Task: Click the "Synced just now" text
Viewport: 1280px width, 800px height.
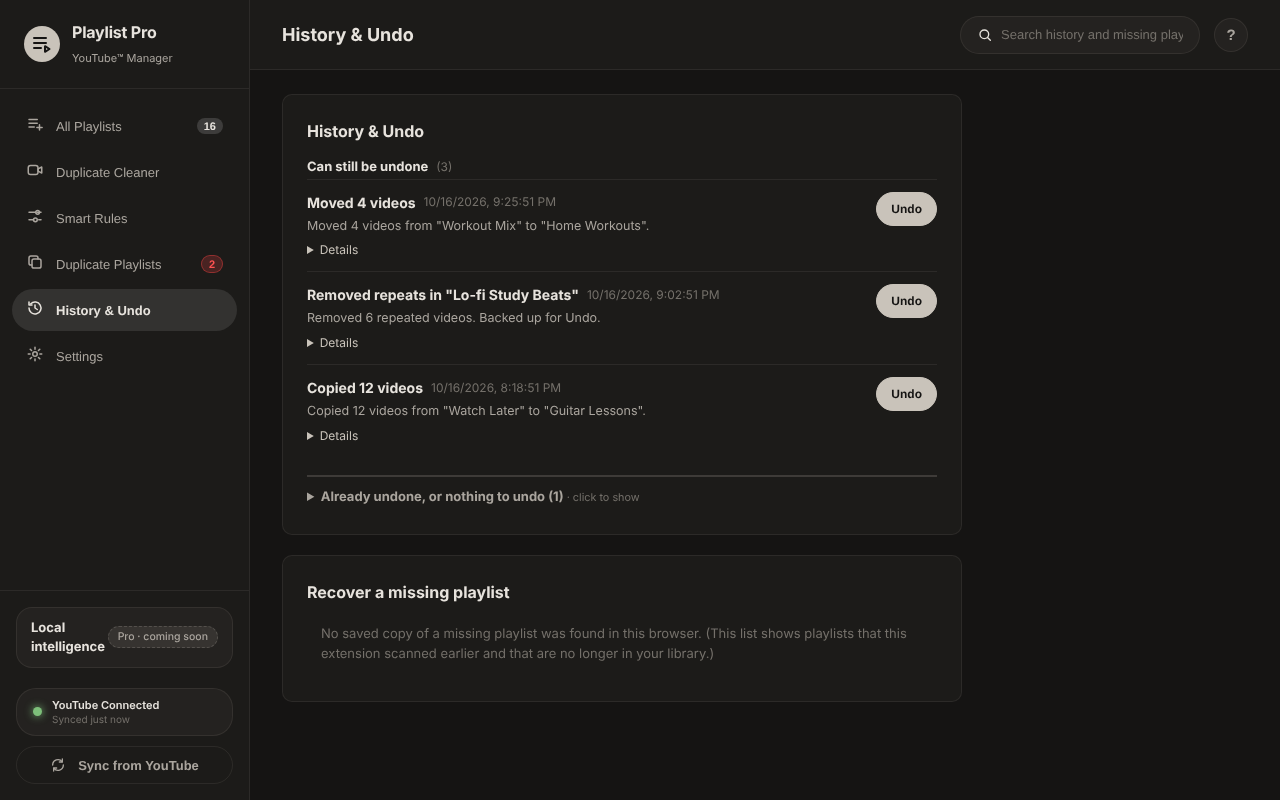Action: [x=91, y=720]
